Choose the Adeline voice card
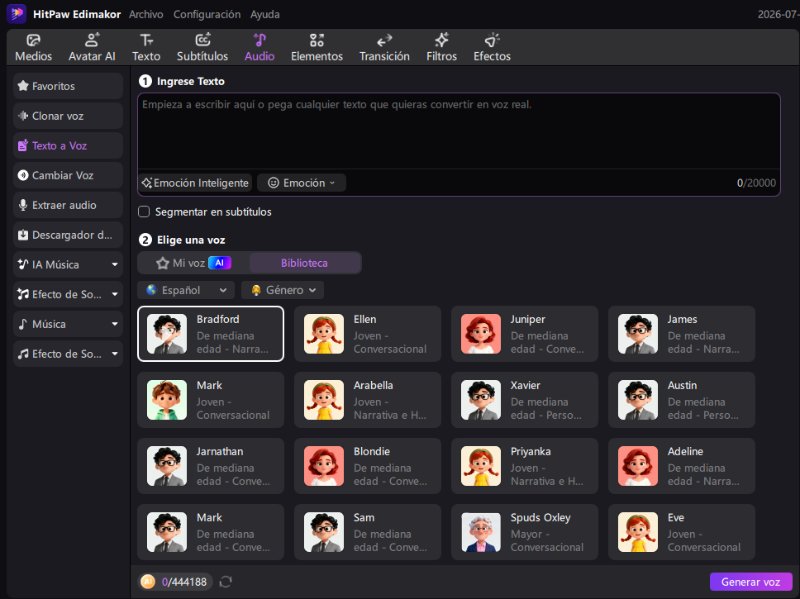The height and width of the screenshot is (599, 800). coord(682,466)
